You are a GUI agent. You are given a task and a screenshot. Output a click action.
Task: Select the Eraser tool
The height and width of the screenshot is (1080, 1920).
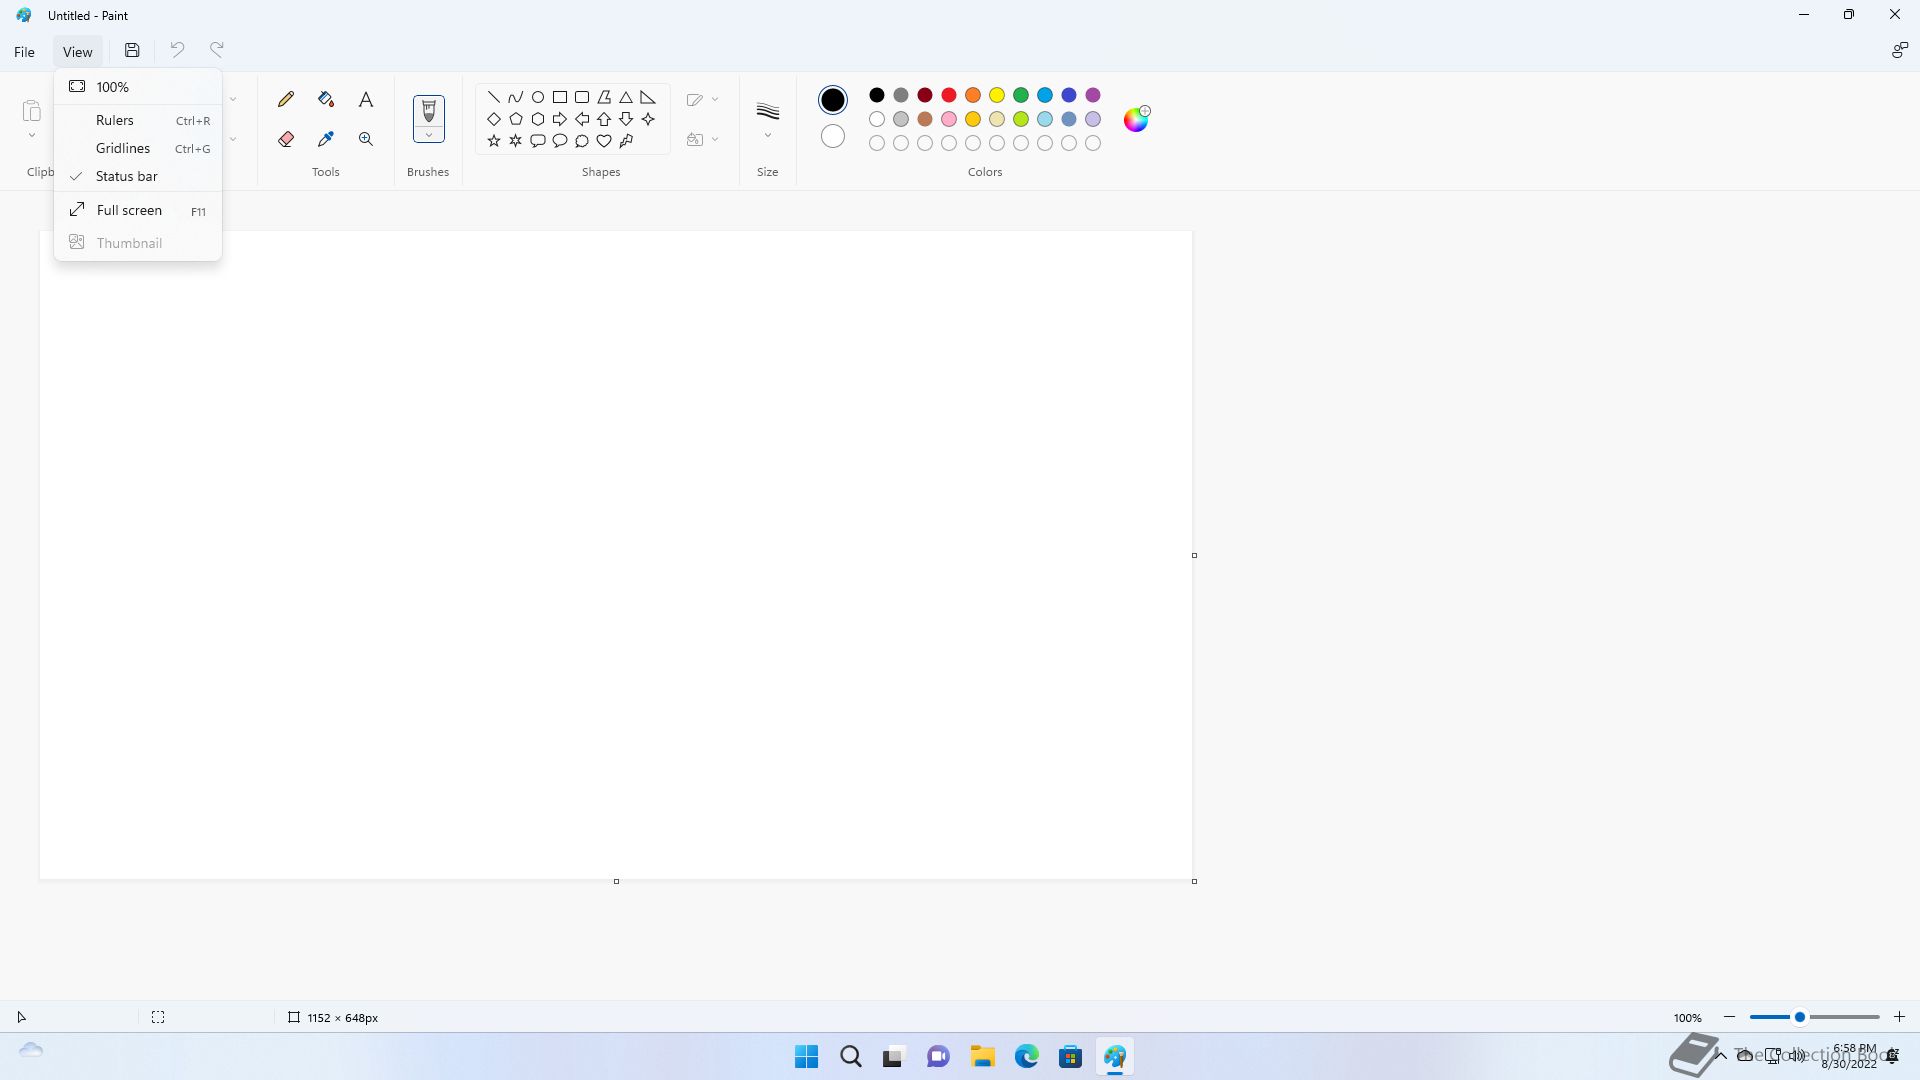point(286,139)
